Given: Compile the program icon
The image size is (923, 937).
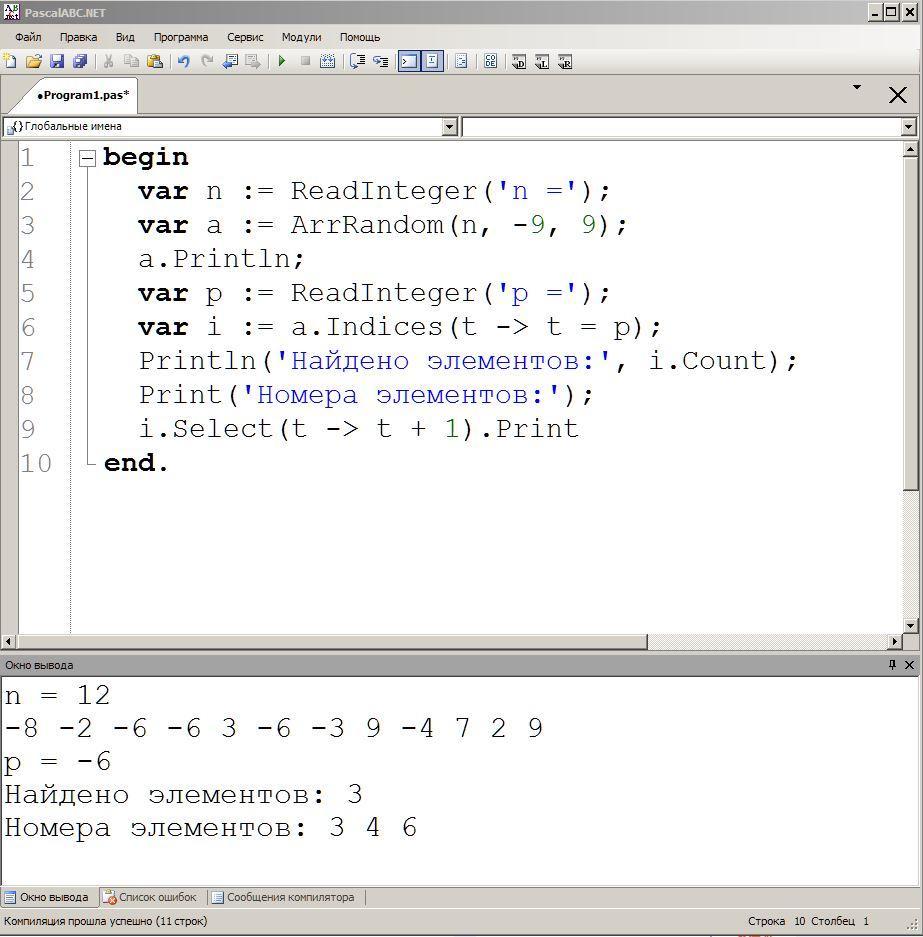Looking at the screenshot, I should 327,61.
